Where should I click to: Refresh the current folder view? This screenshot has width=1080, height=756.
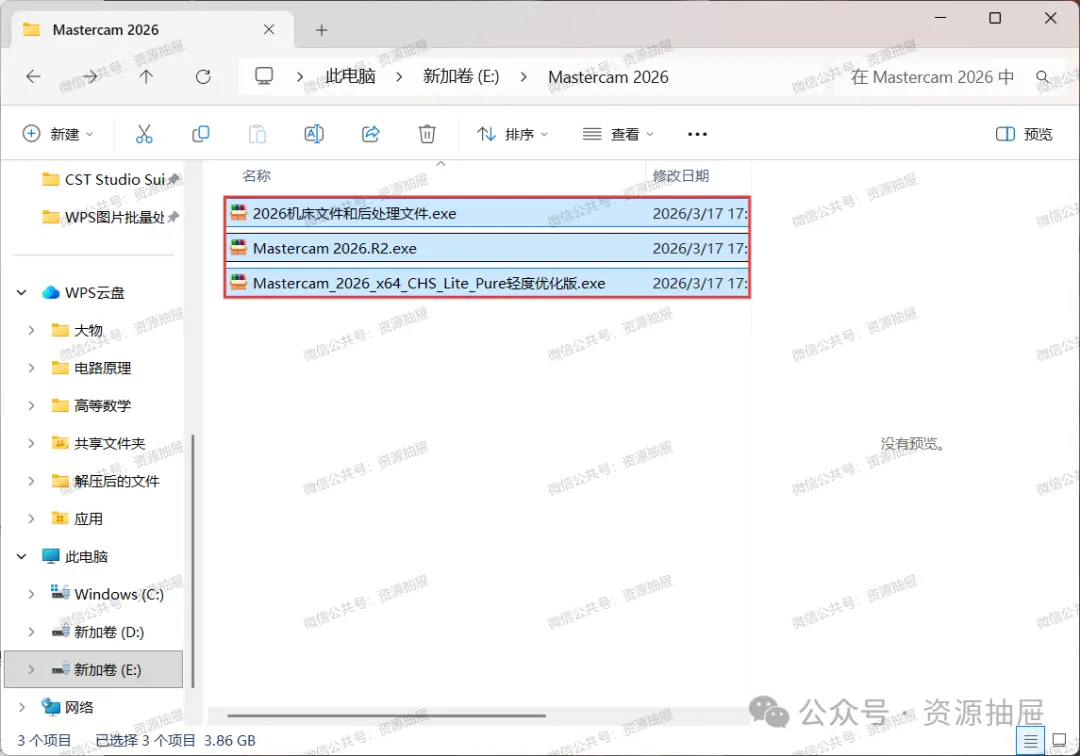(203, 76)
